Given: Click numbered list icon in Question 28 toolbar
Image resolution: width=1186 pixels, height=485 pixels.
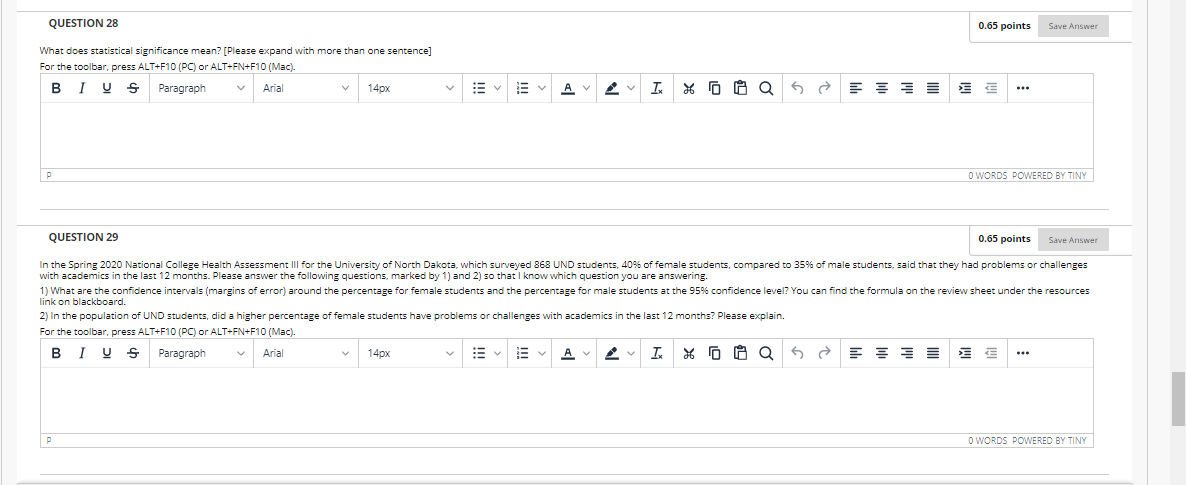Looking at the screenshot, I should [521, 89].
